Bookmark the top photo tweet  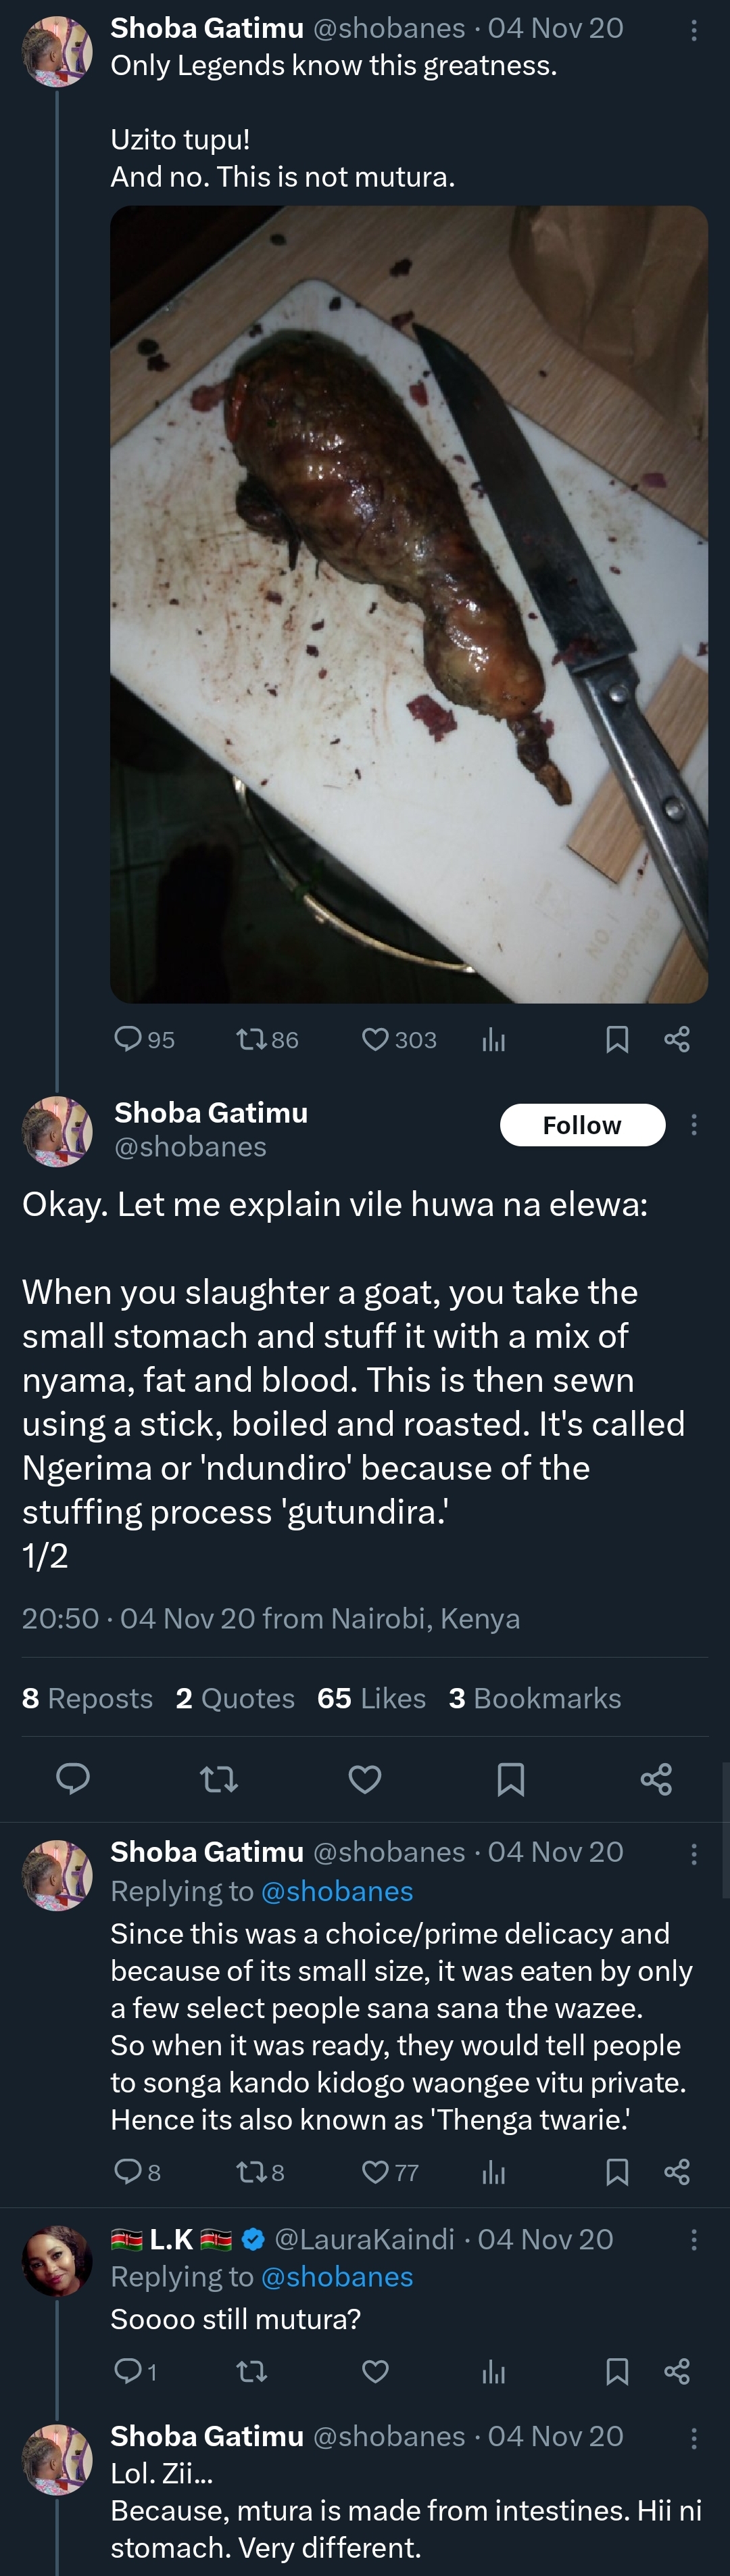[x=617, y=1040]
